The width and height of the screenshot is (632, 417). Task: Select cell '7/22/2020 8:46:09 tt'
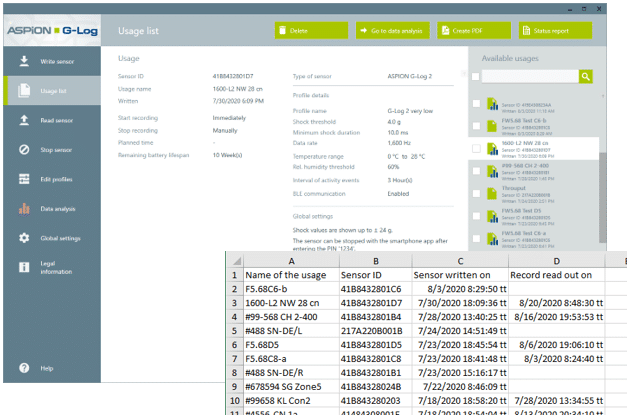coord(460,387)
